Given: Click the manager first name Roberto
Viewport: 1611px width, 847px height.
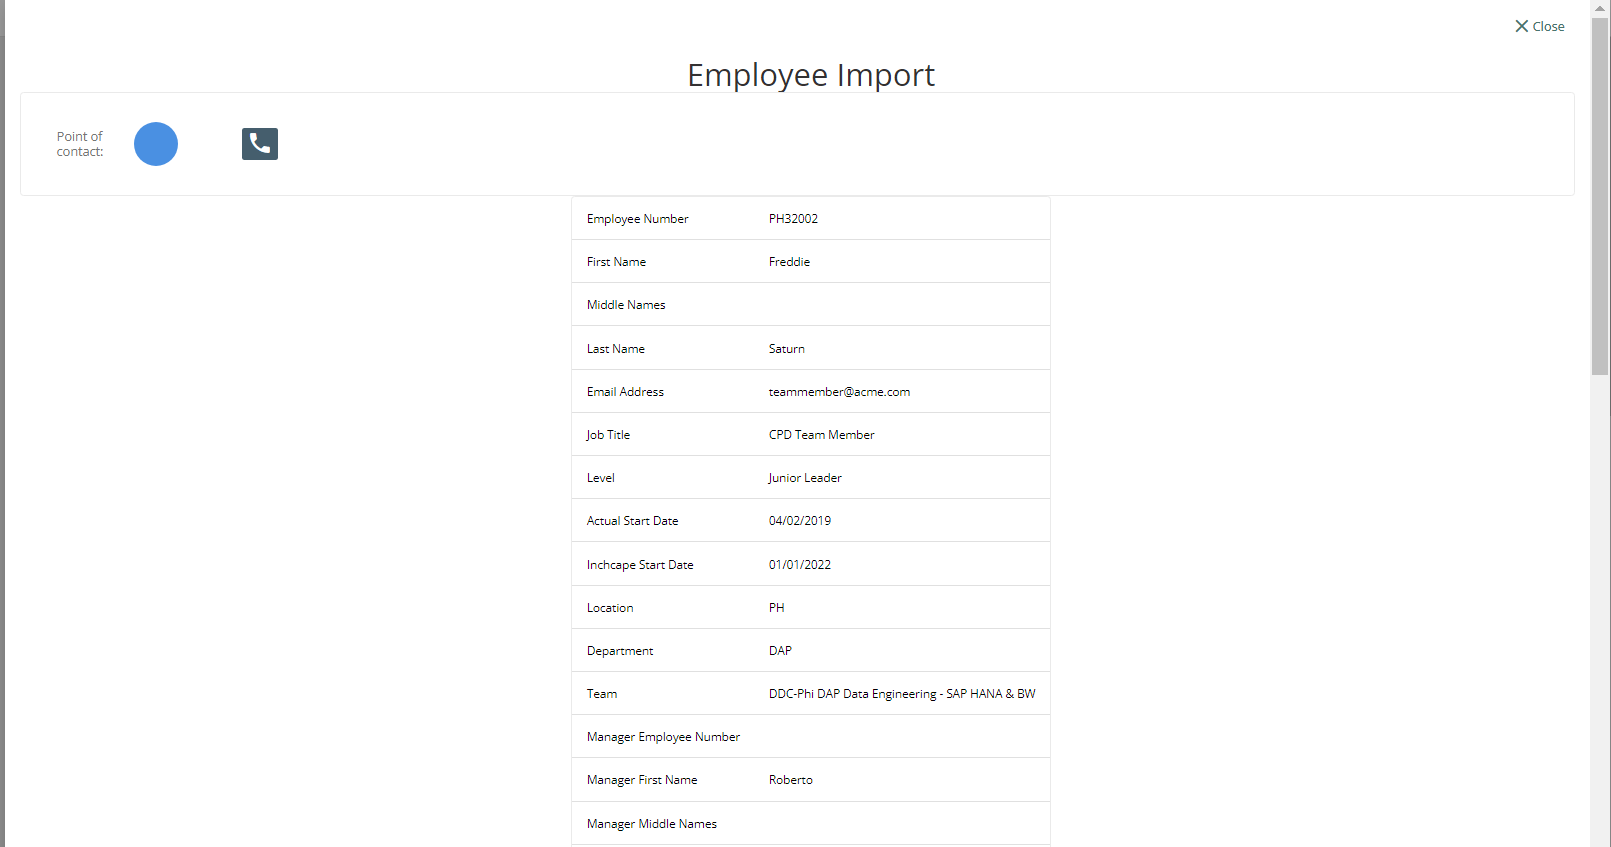Looking at the screenshot, I should pyautogui.click(x=790, y=780).
